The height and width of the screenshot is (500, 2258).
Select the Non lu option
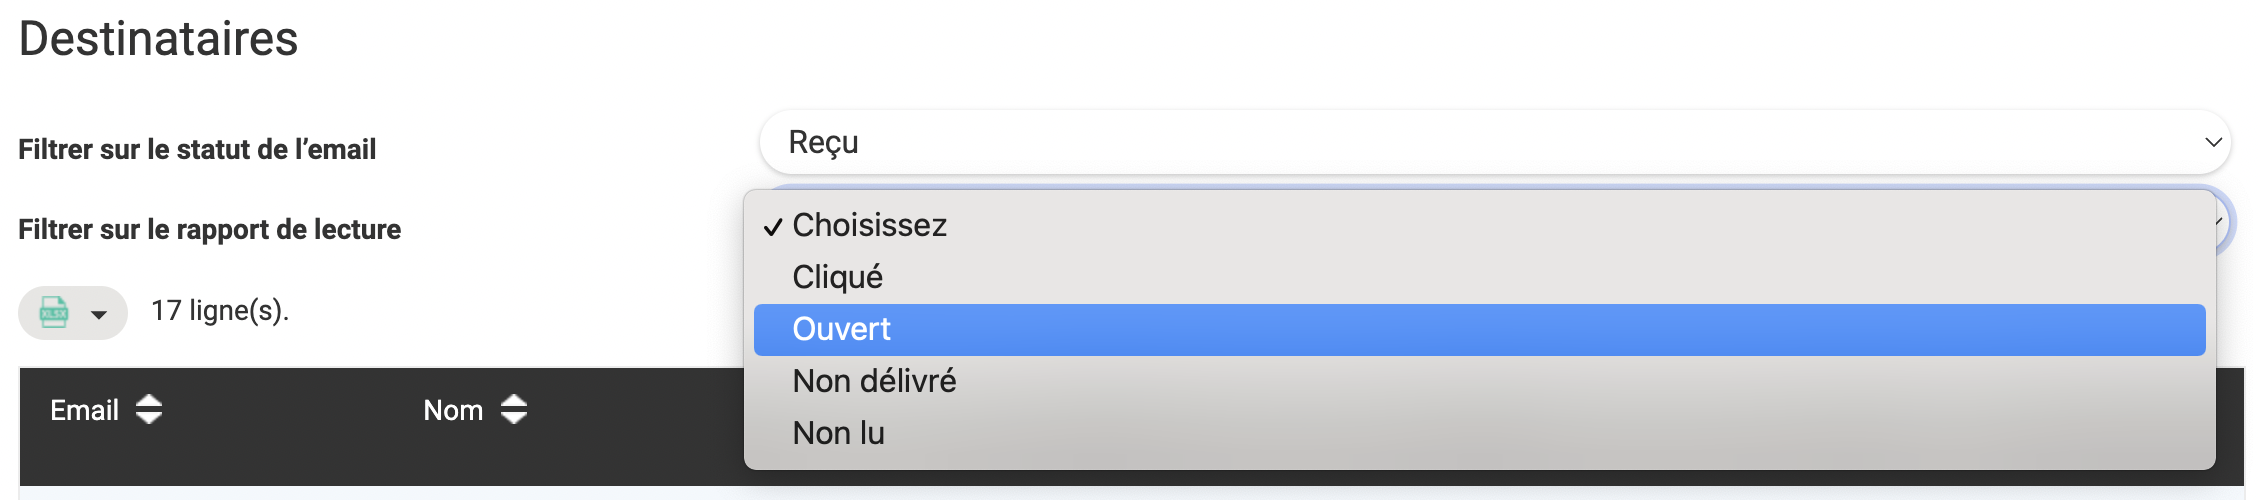point(838,433)
